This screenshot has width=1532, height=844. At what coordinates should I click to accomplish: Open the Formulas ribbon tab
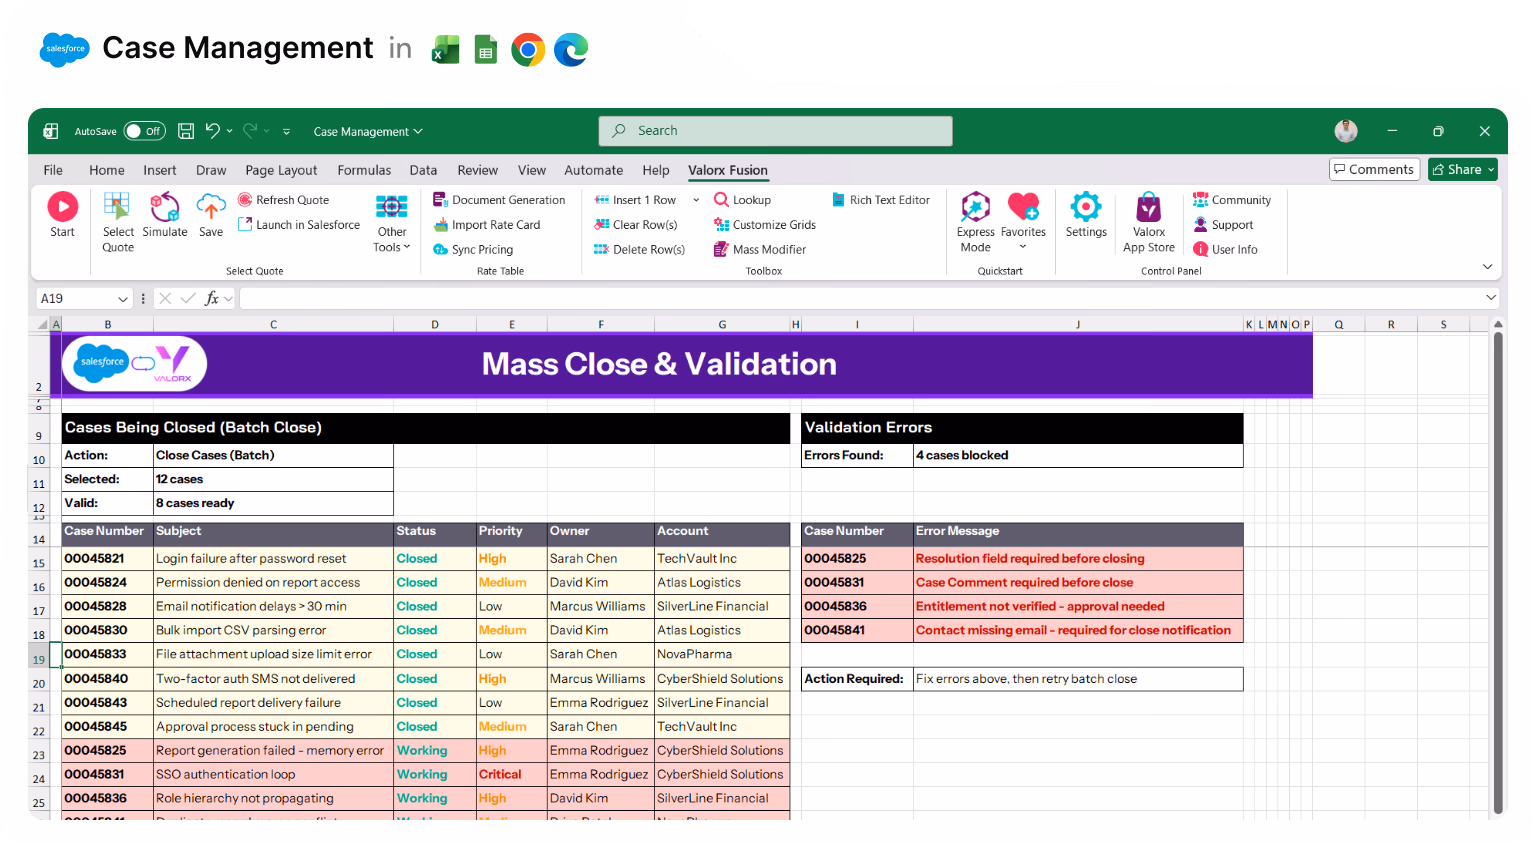point(364,170)
